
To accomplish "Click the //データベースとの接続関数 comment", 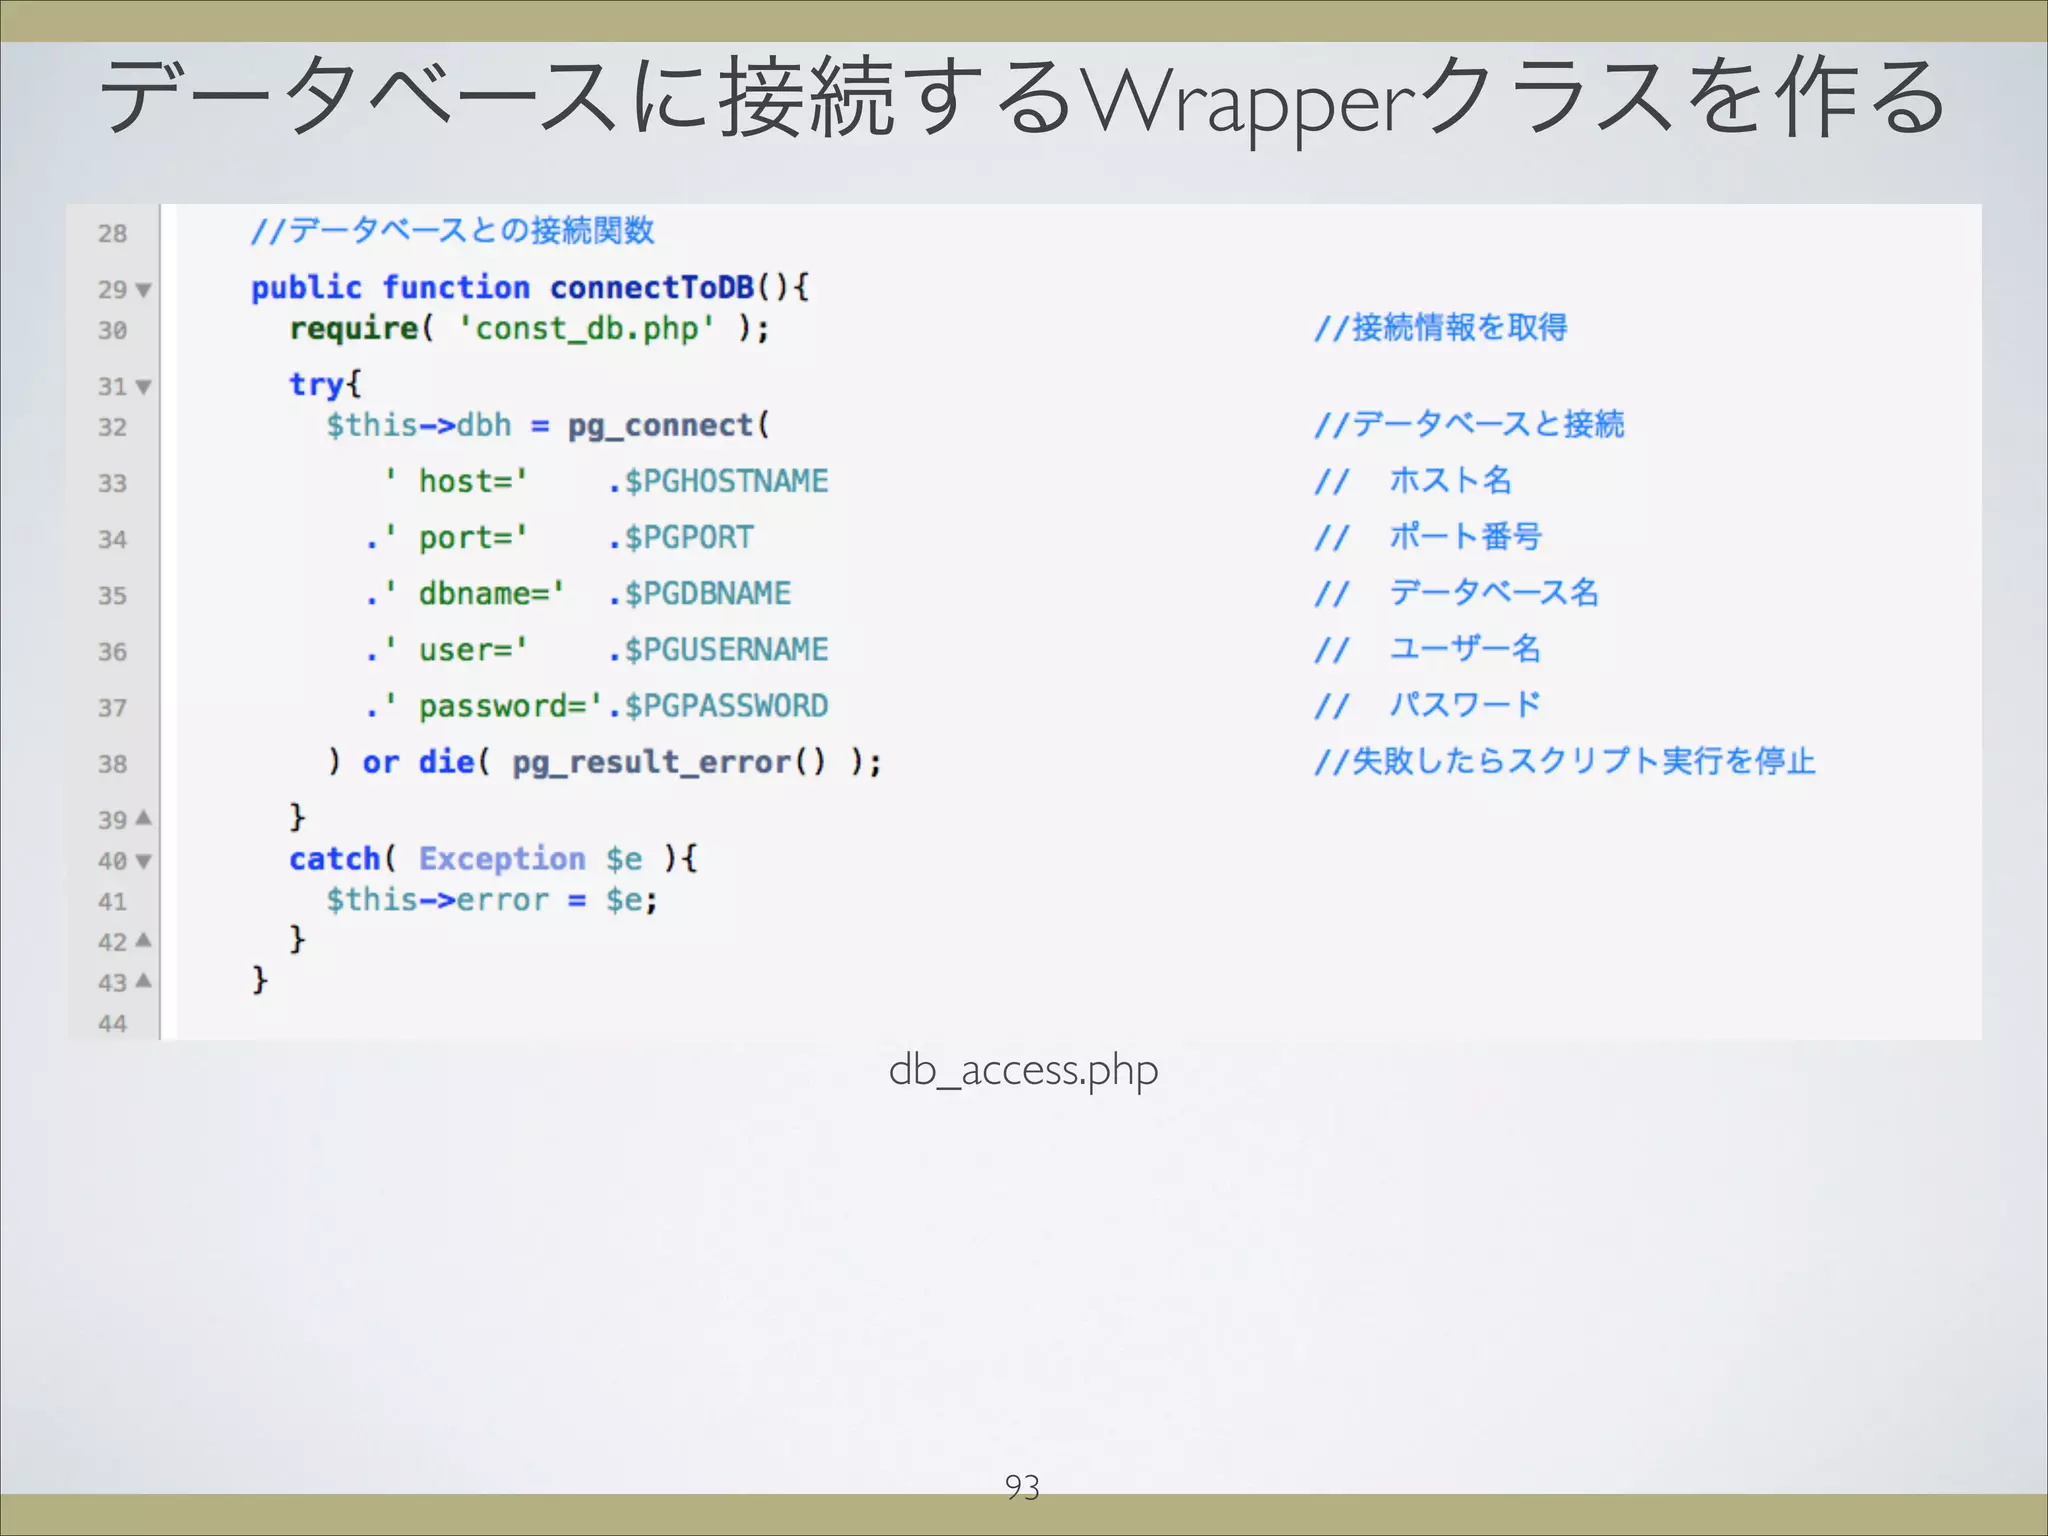I will pos(453,231).
